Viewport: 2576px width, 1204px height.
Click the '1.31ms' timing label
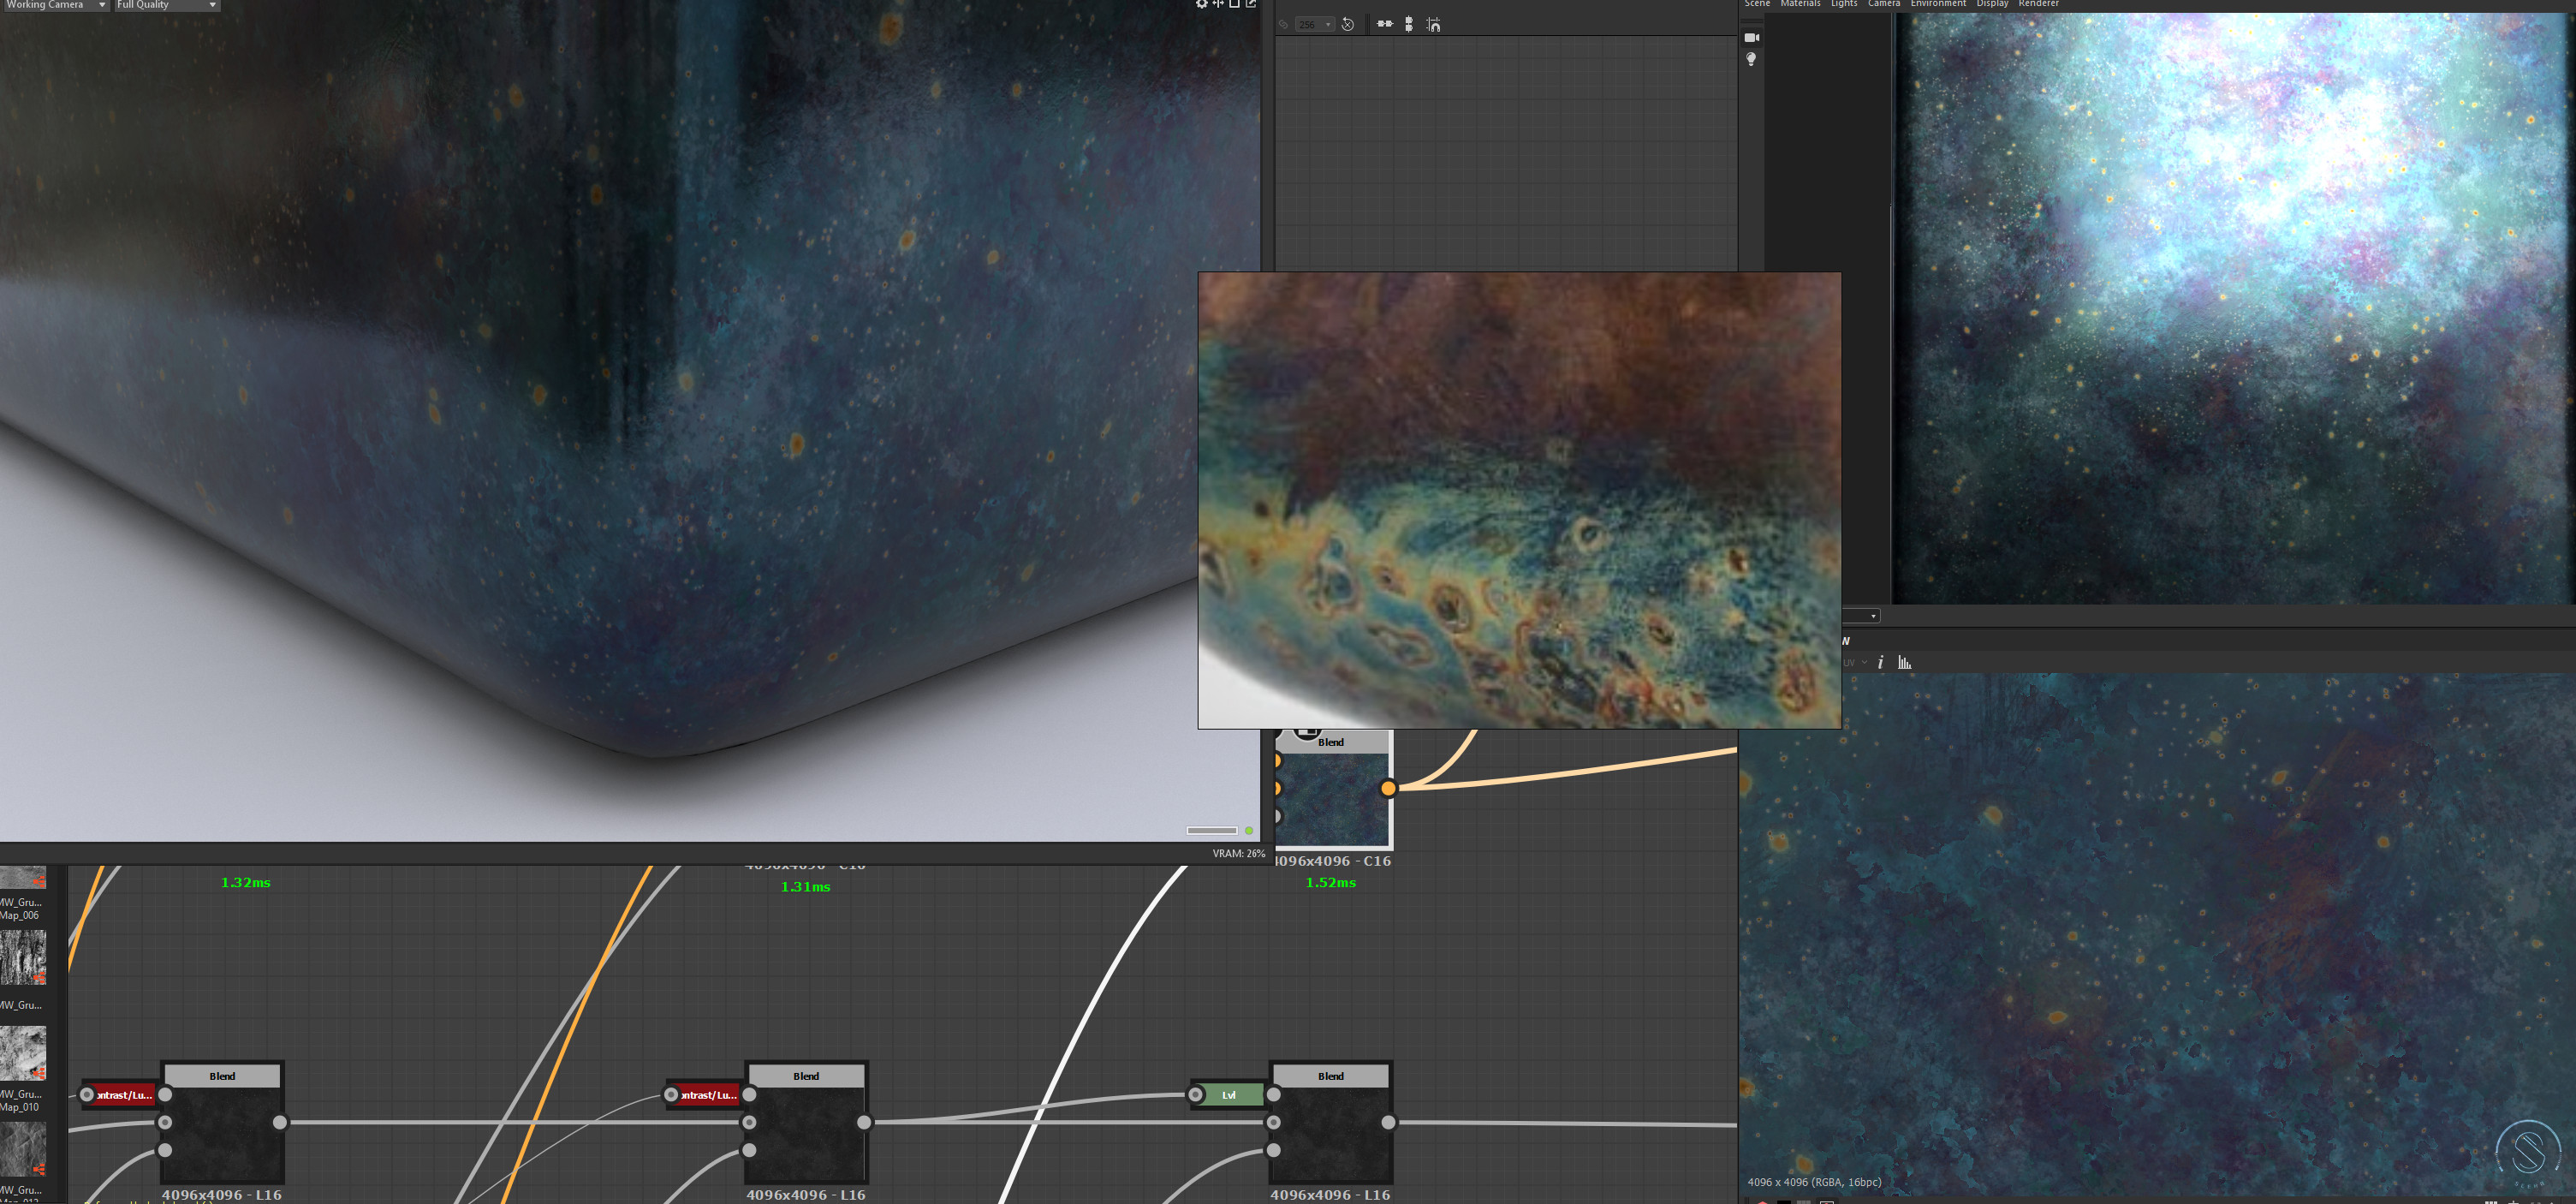click(805, 887)
